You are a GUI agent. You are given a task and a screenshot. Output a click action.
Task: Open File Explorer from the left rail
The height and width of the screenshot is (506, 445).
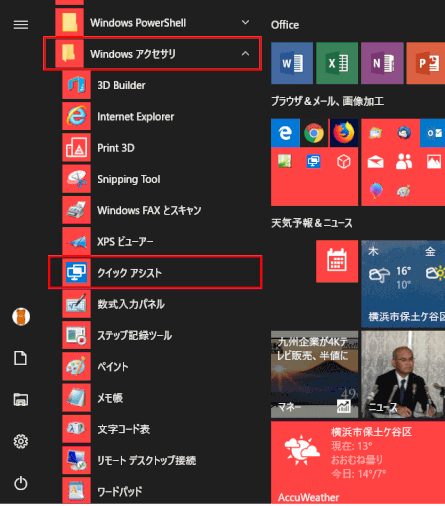[x=21, y=399]
